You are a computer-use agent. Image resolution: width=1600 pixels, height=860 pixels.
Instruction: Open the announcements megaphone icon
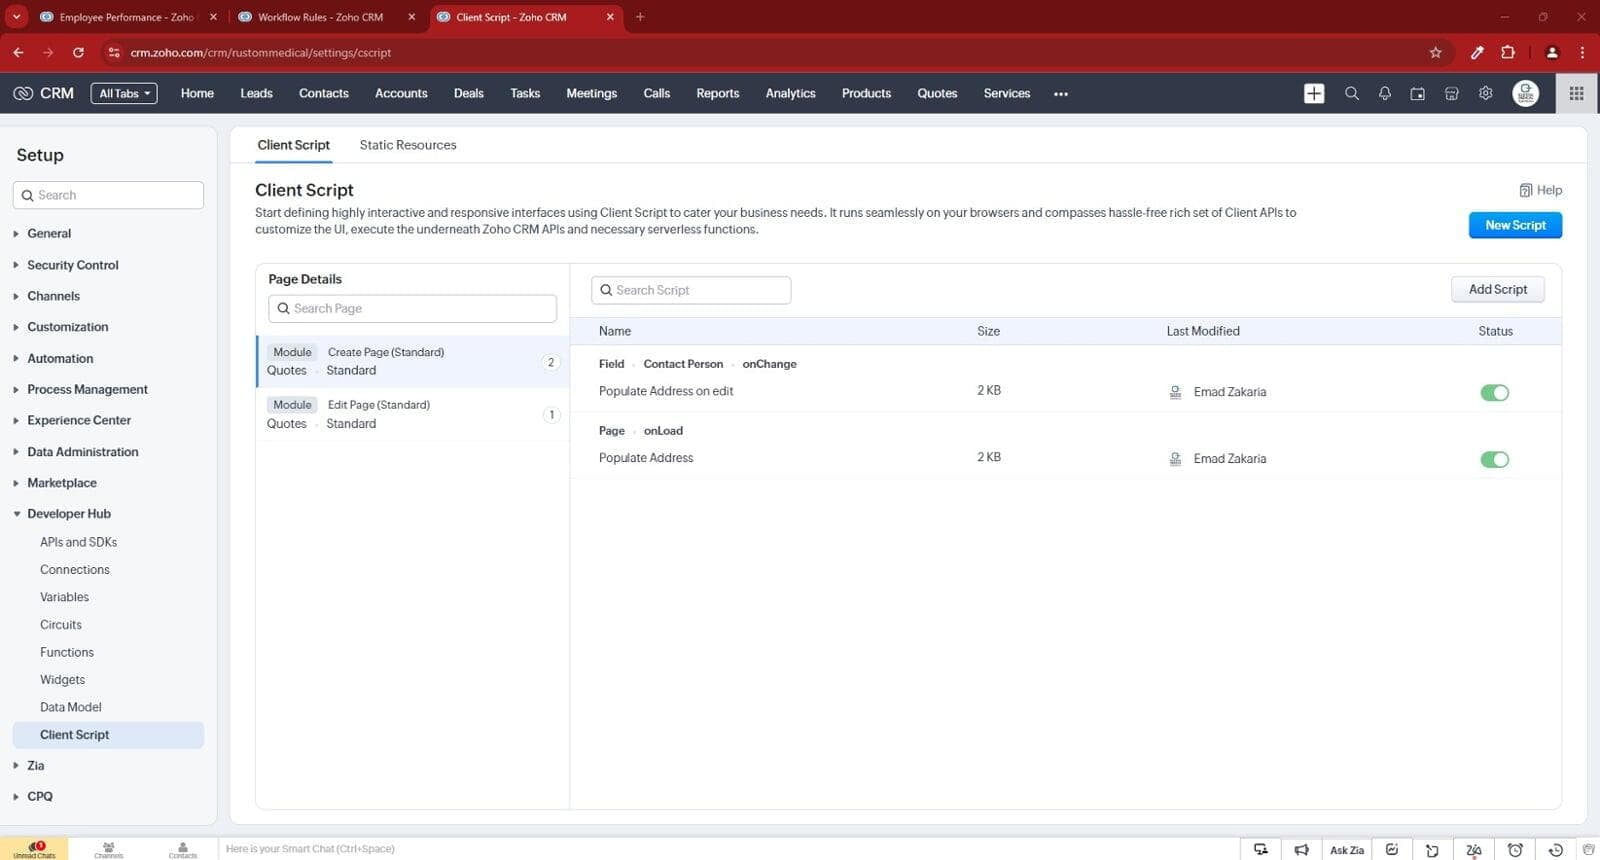pos(1301,849)
